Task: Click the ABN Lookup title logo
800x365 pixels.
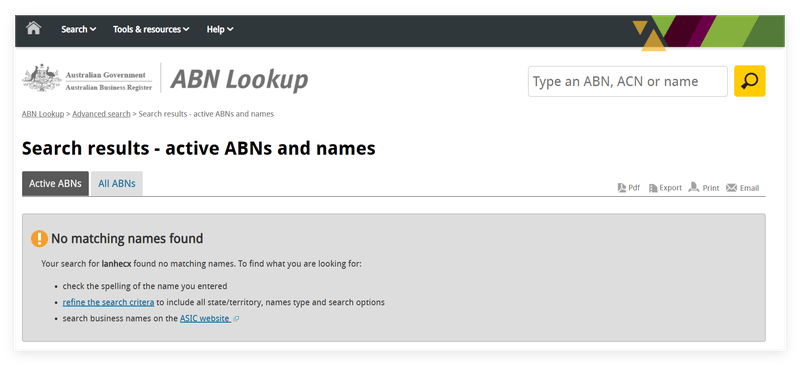Action: [239, 80]
